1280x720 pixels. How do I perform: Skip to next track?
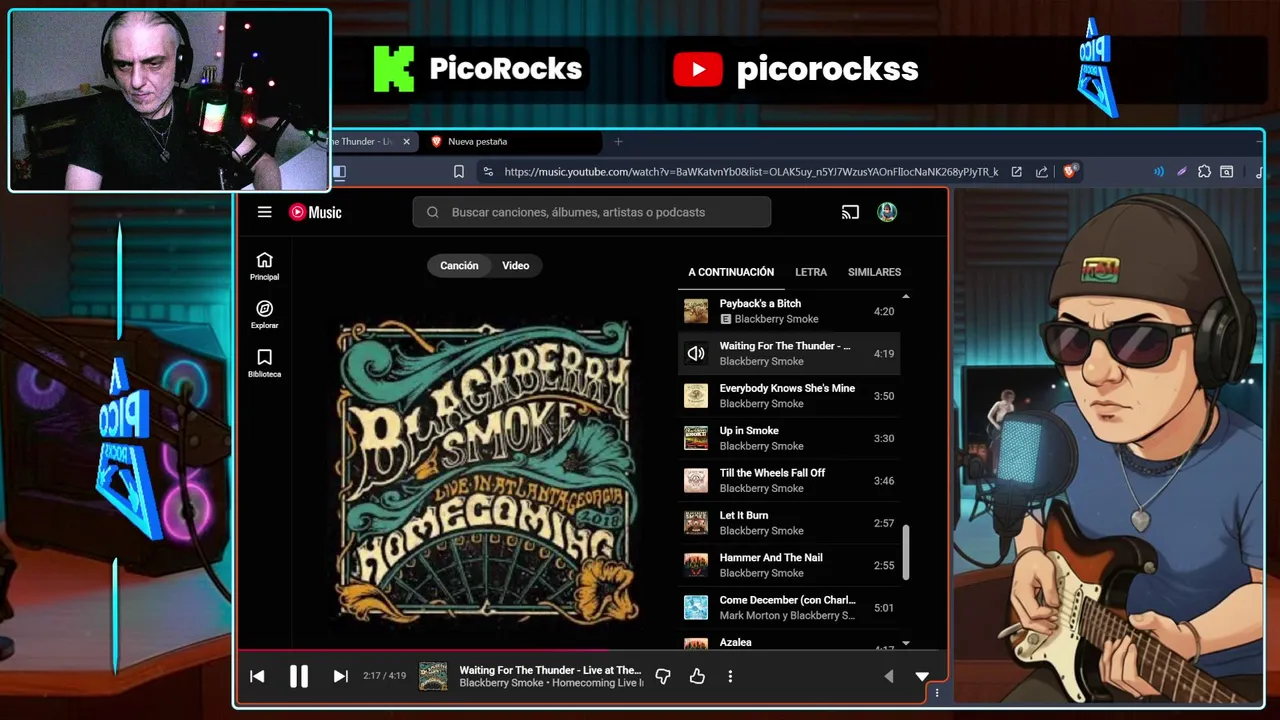click(x=340, y=676)
